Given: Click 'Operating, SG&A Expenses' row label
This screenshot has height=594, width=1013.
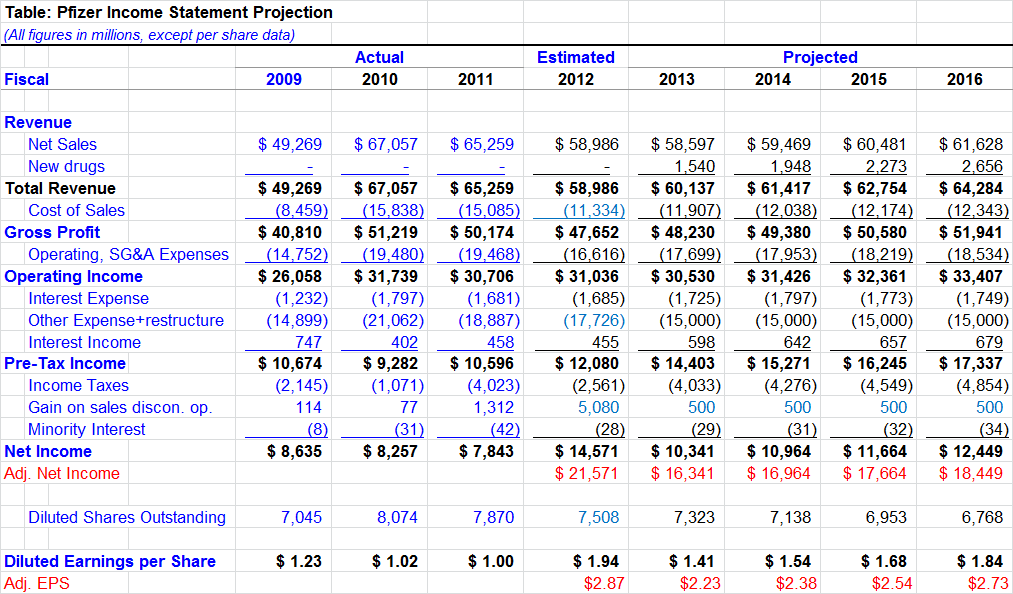Looking at the screenshot, I should click(x=128, y=254).
